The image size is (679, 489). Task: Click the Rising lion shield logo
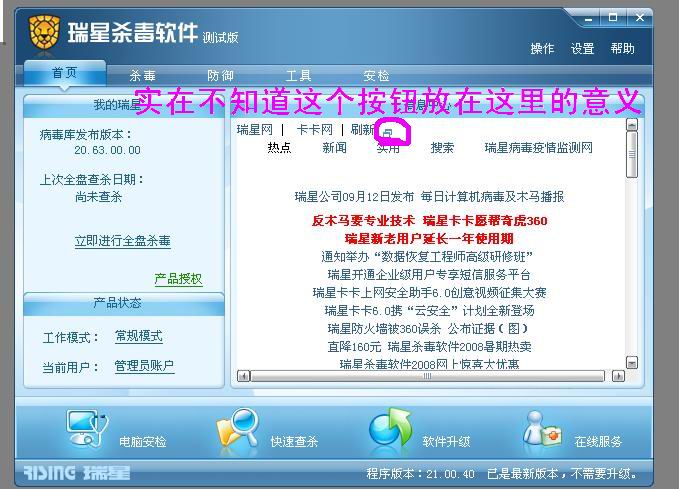click(44, 33)
